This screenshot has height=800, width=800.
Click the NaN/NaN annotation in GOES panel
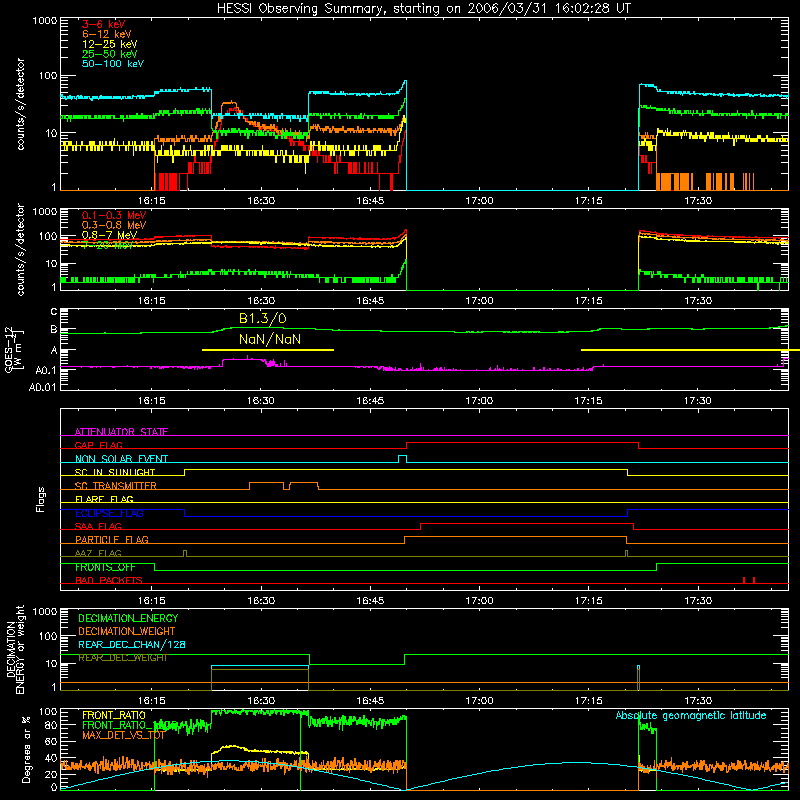click(270, 339)
